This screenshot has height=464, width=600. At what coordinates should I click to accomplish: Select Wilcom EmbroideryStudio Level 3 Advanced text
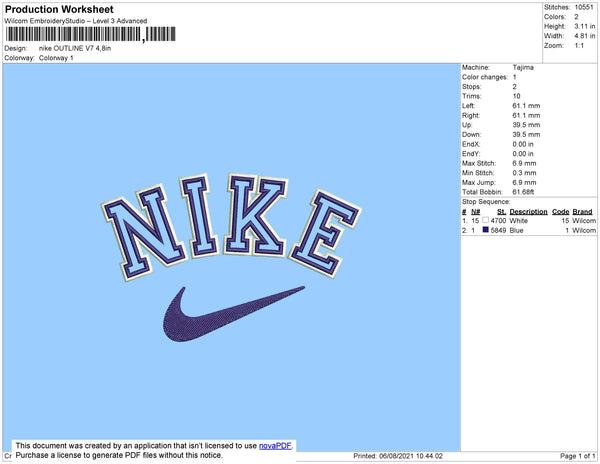[76, 21]
